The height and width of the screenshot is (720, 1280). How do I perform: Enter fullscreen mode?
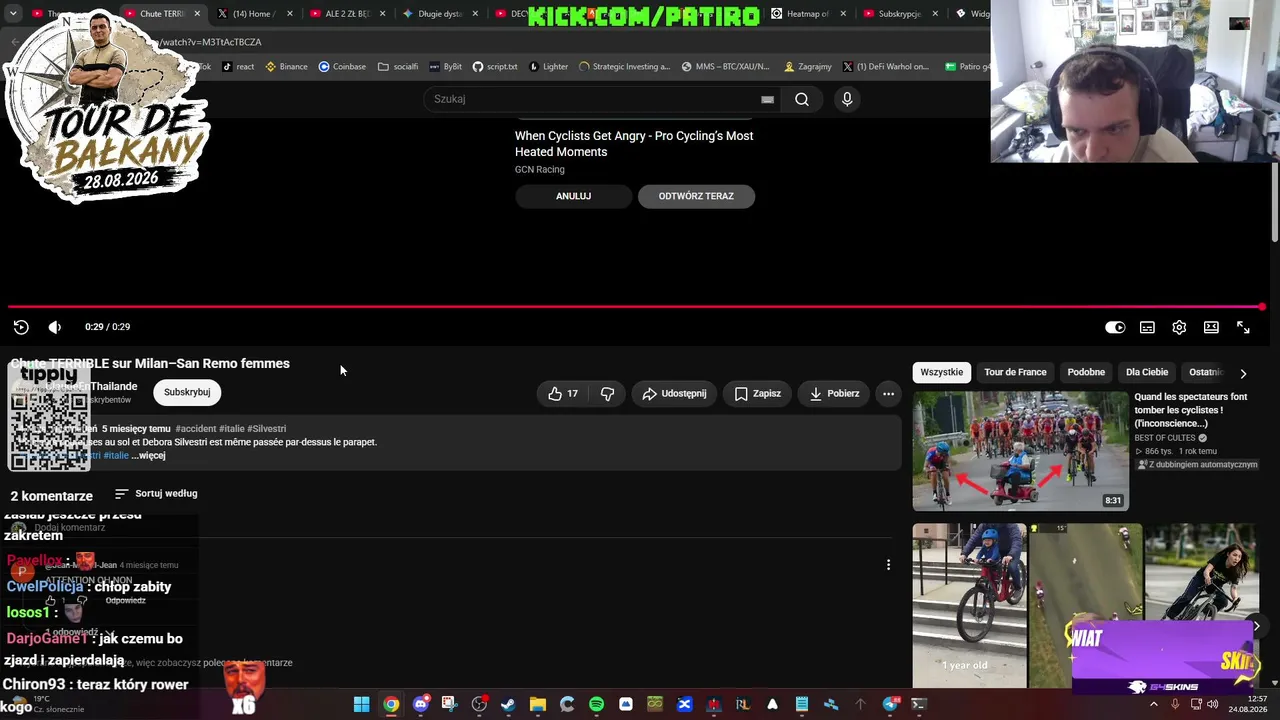point(1243,327)
